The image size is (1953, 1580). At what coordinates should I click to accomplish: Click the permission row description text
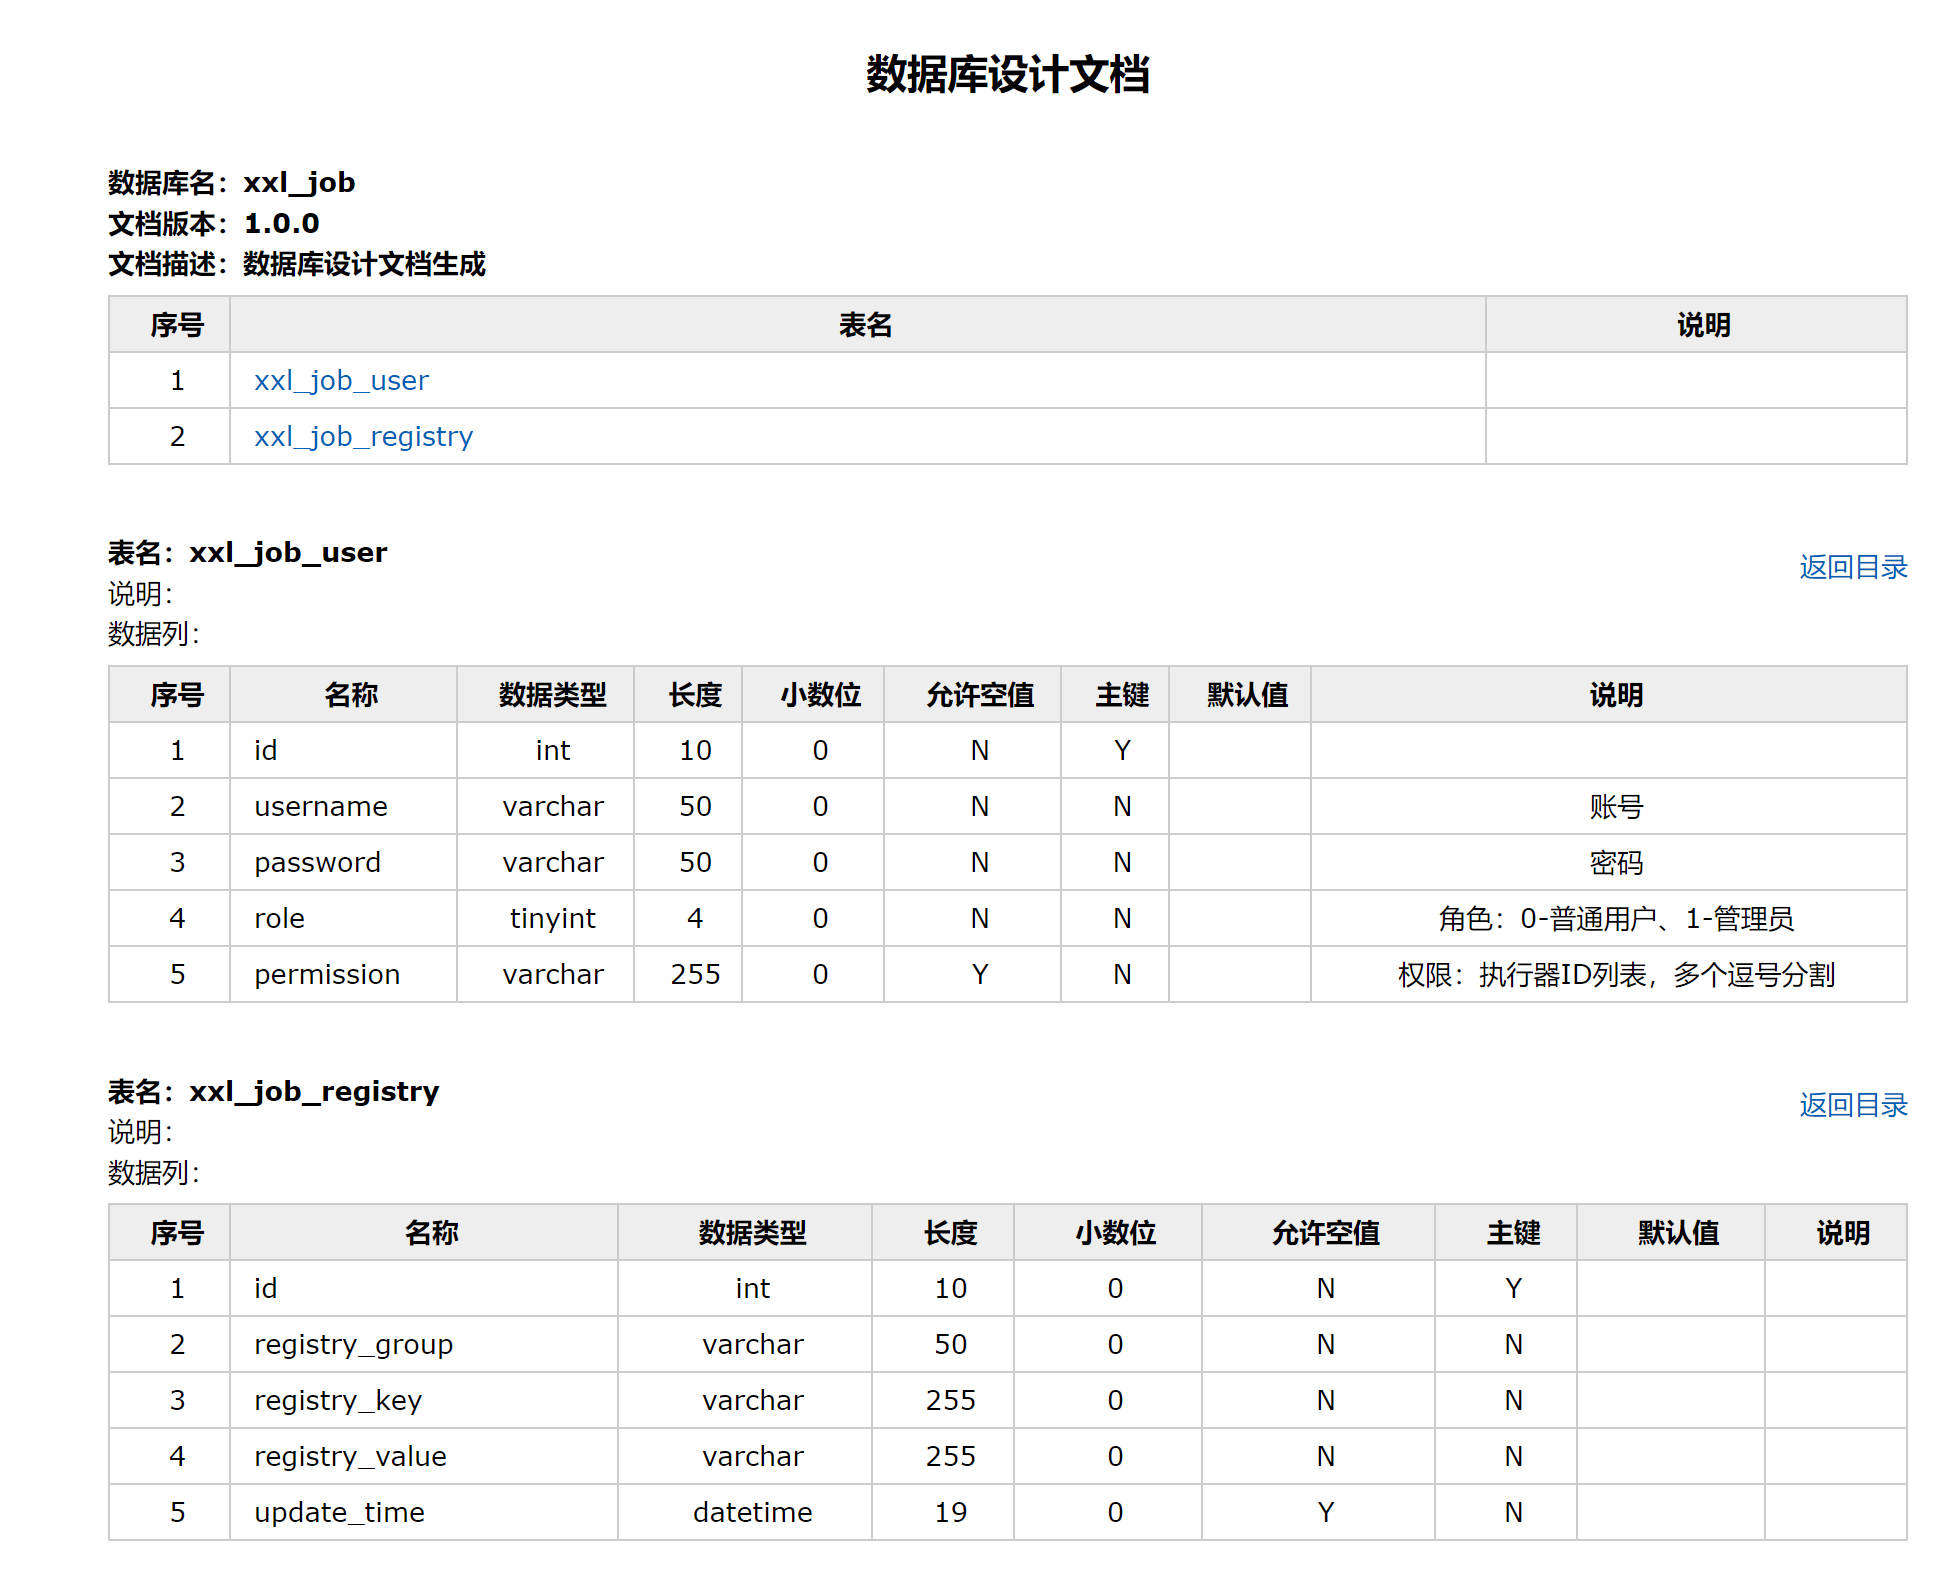click(x=1615, y=975)
